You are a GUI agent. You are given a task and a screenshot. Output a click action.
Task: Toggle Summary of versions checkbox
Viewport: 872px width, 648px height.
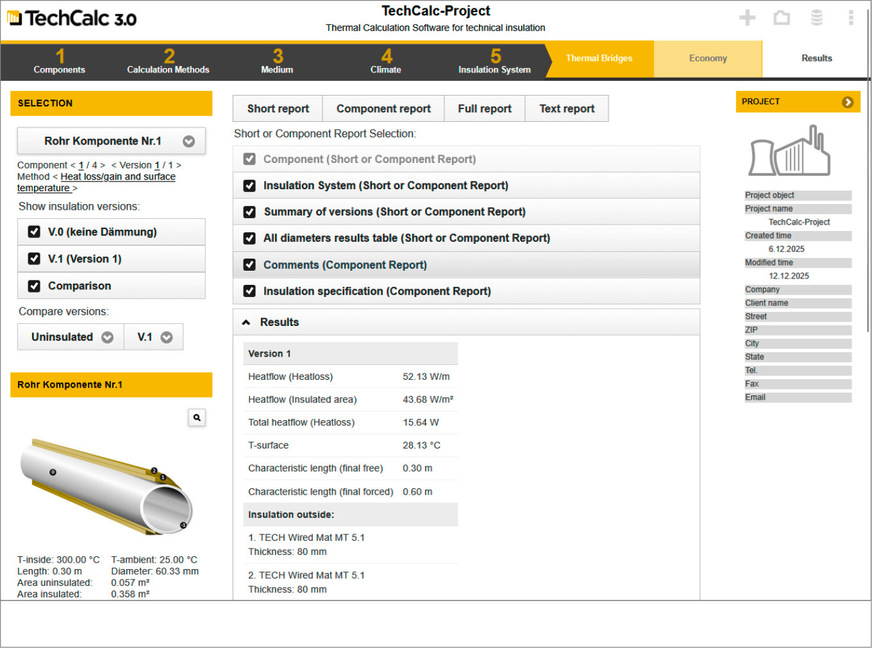(249, 212)
